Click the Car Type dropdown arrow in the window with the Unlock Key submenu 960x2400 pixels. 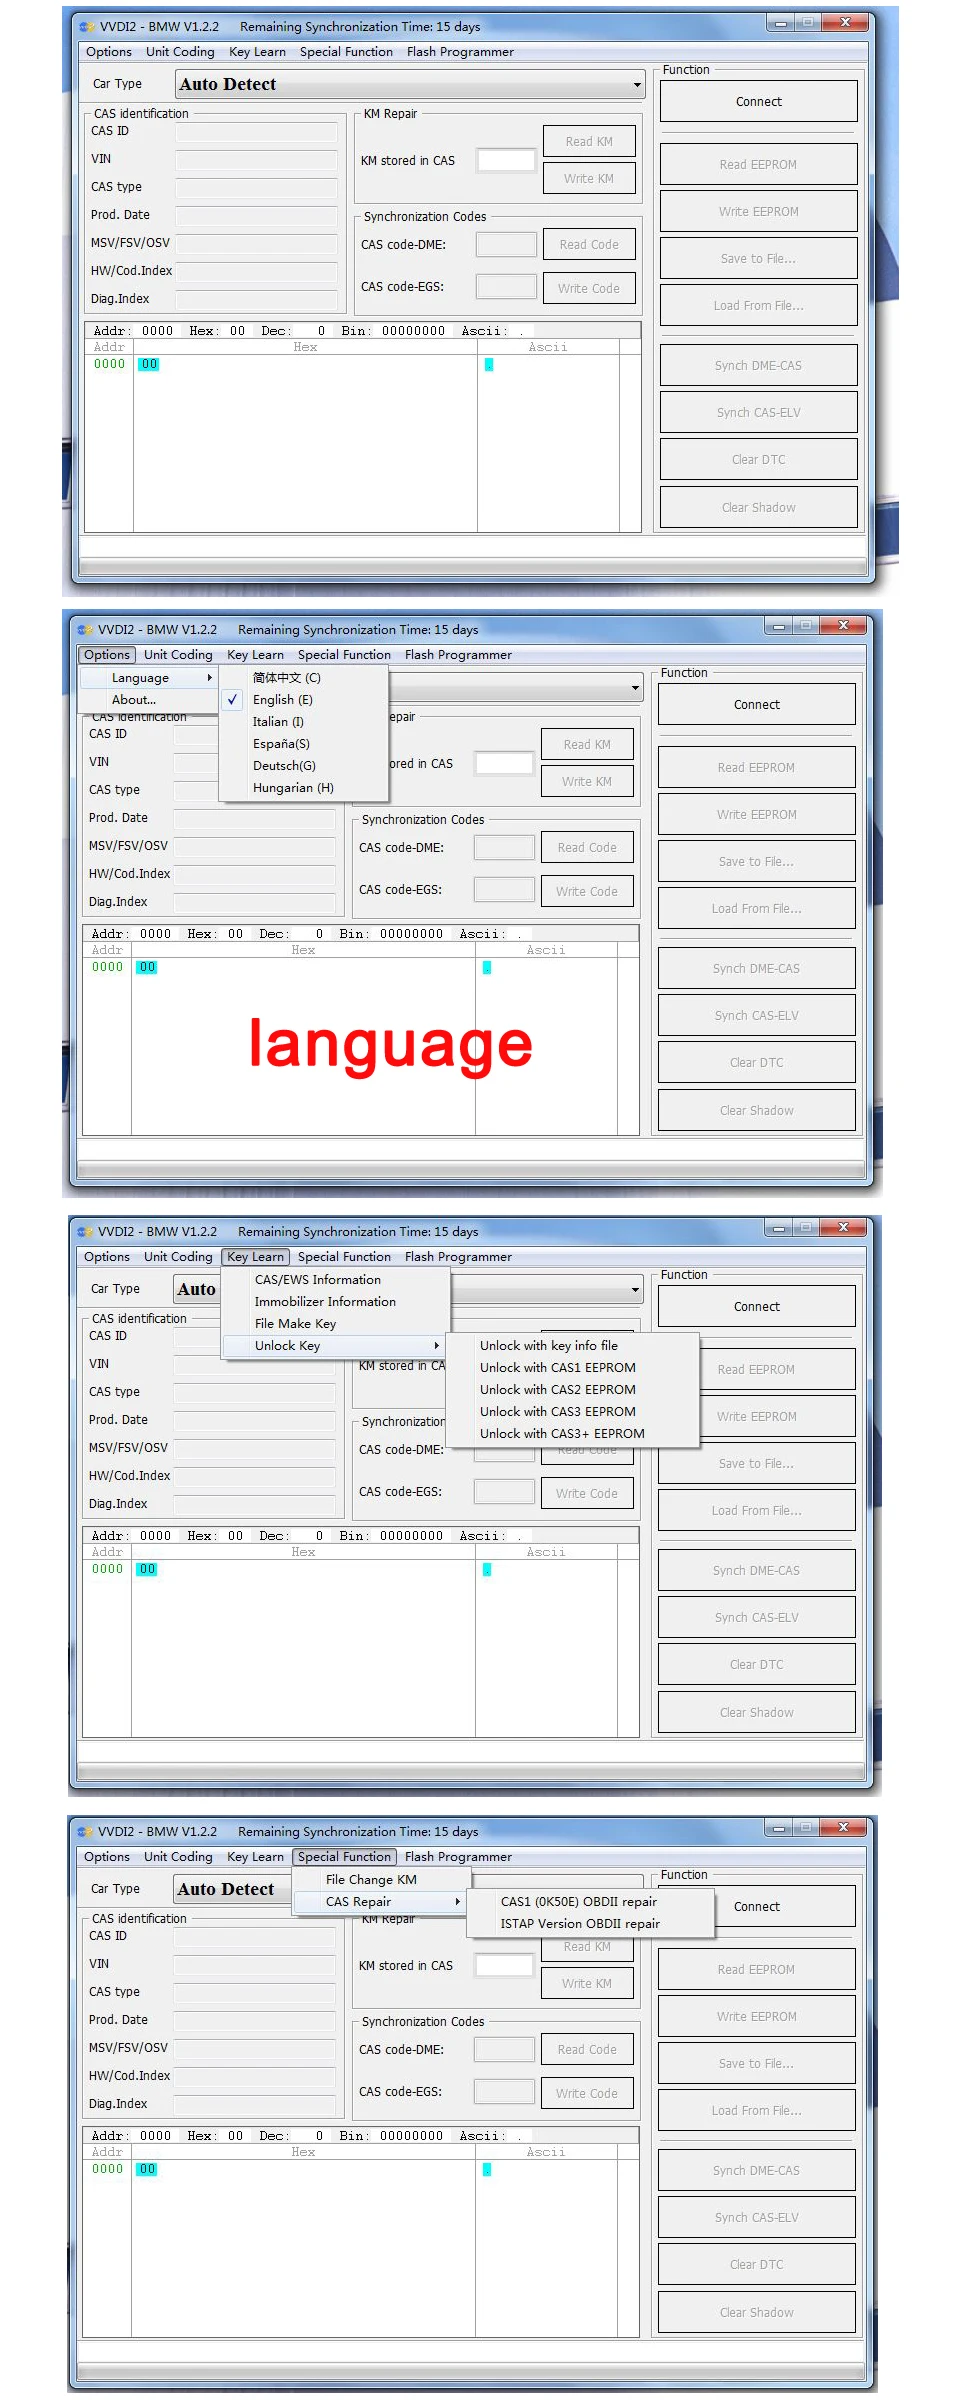pyautogui.click(x=635, y=1290)
